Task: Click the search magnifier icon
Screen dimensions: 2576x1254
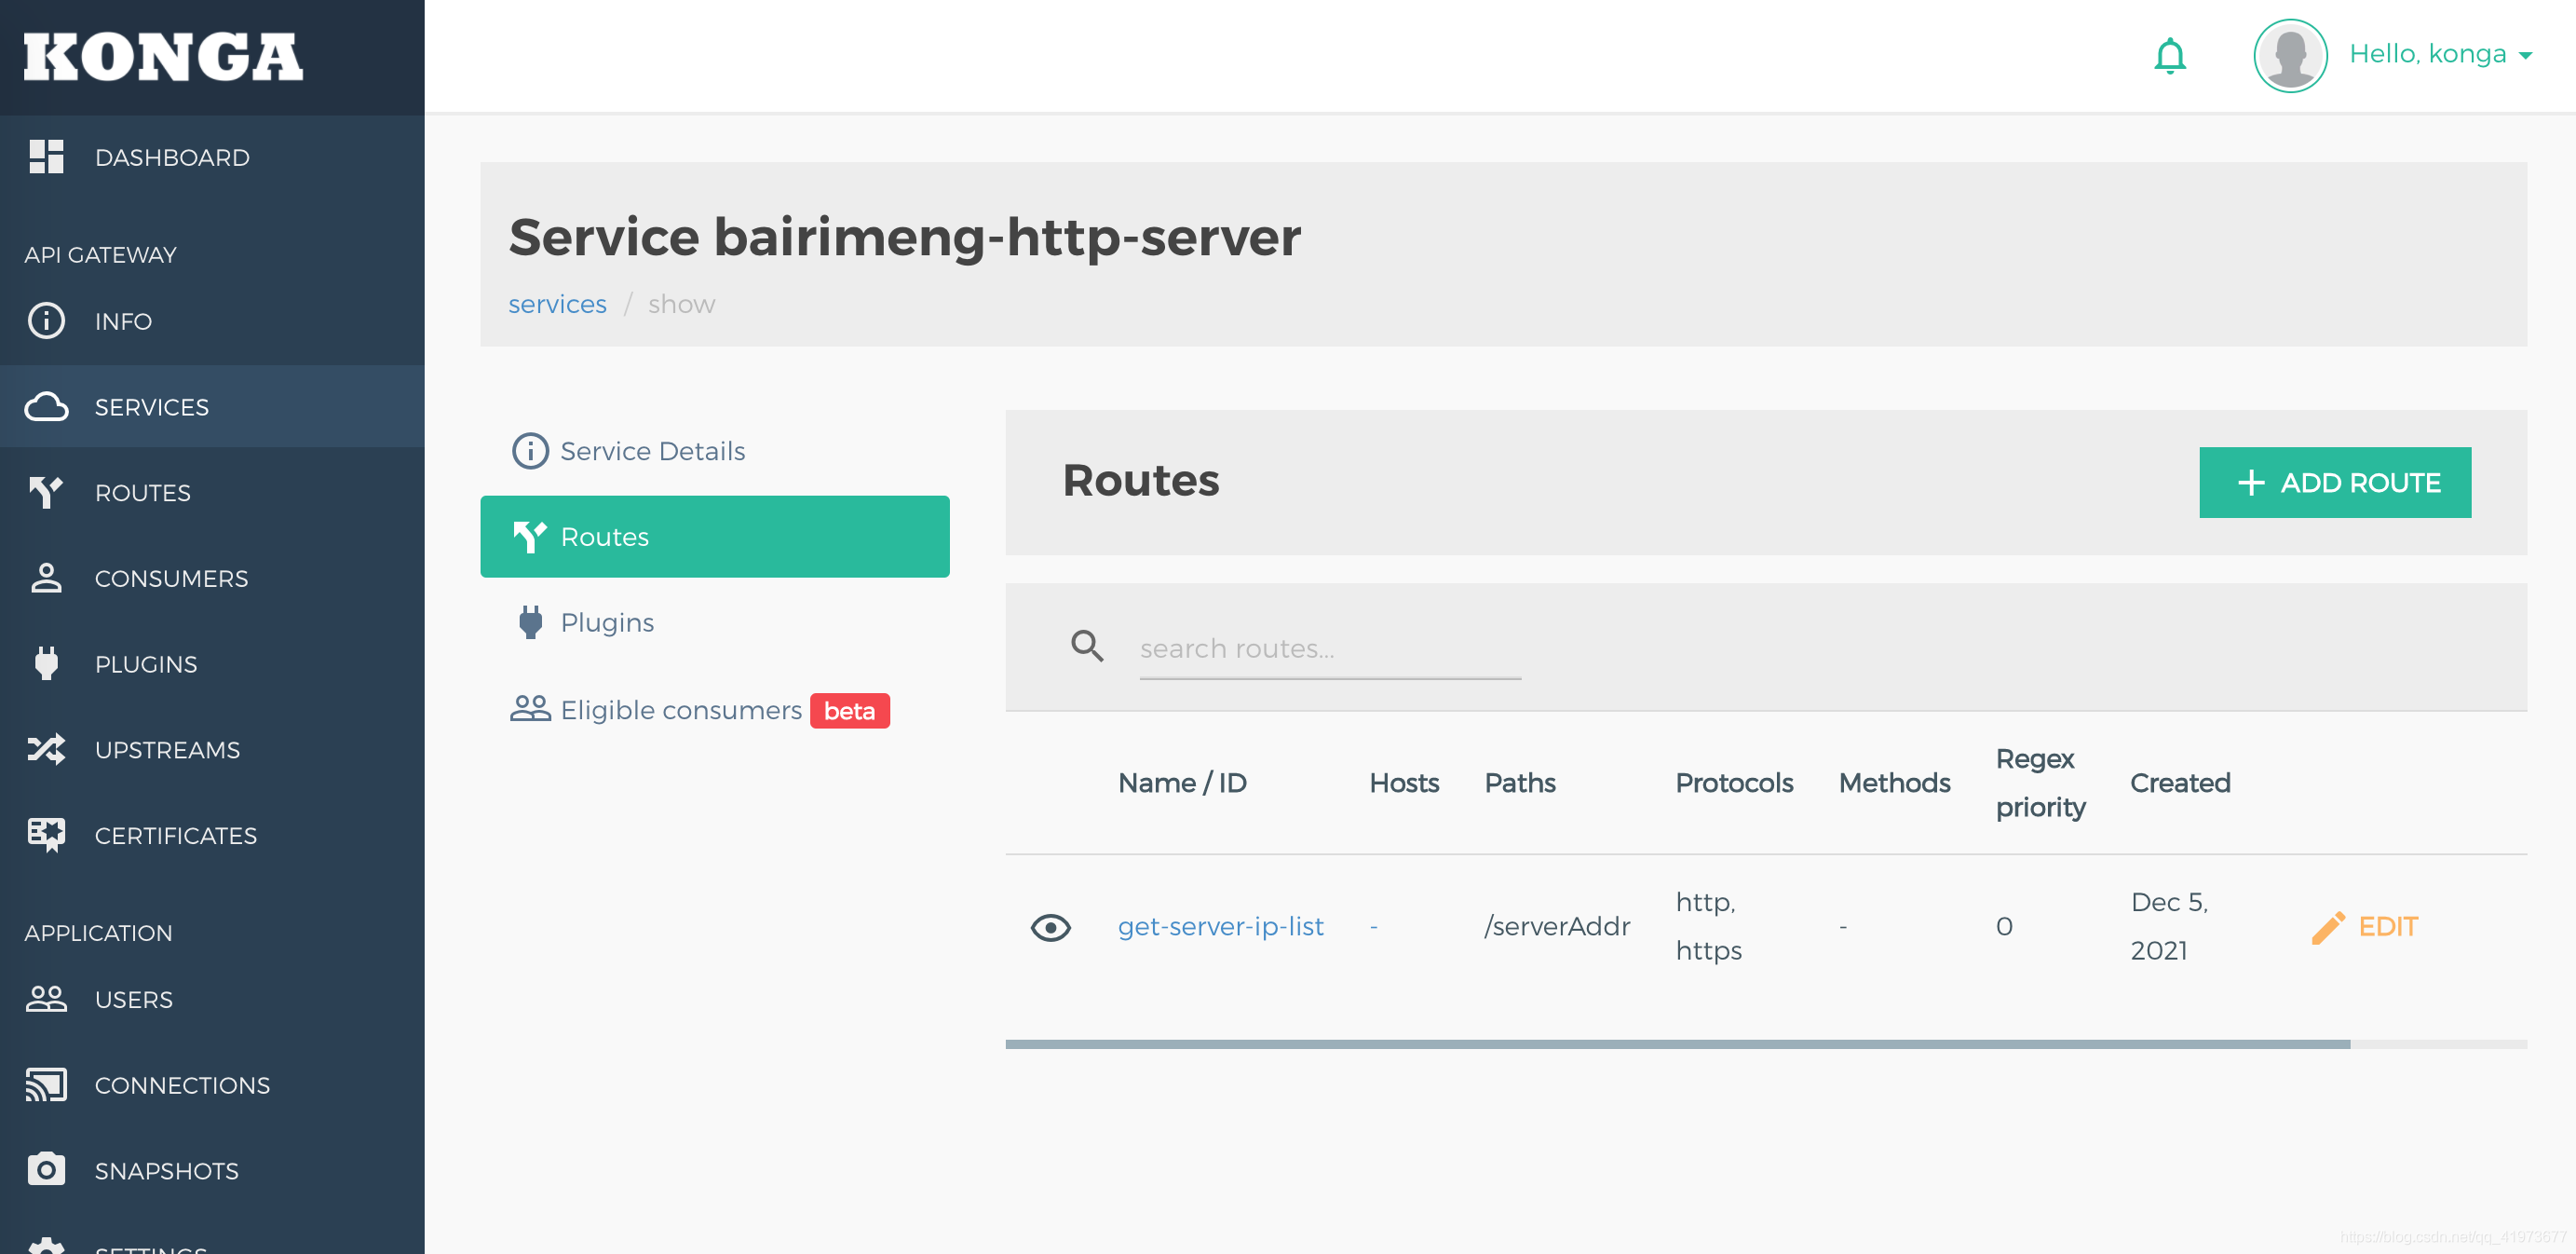Action: tap(1087, 646)
